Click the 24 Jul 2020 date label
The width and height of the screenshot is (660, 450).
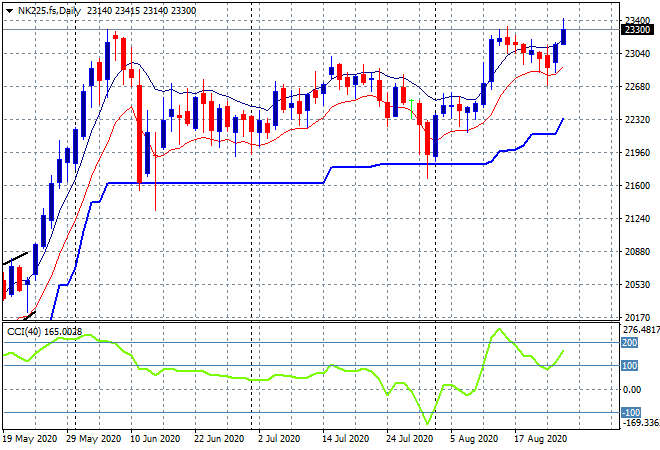point(410,439)
